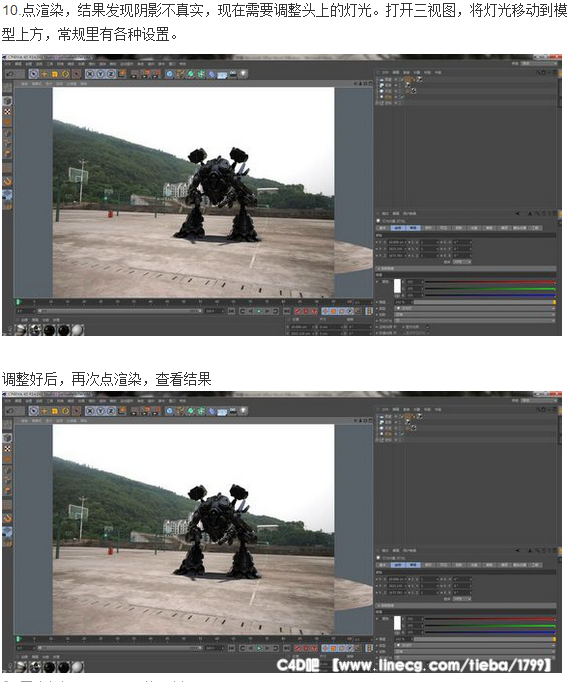
Task: Select Live Selection tool in second screenshot
Action: 33,411
